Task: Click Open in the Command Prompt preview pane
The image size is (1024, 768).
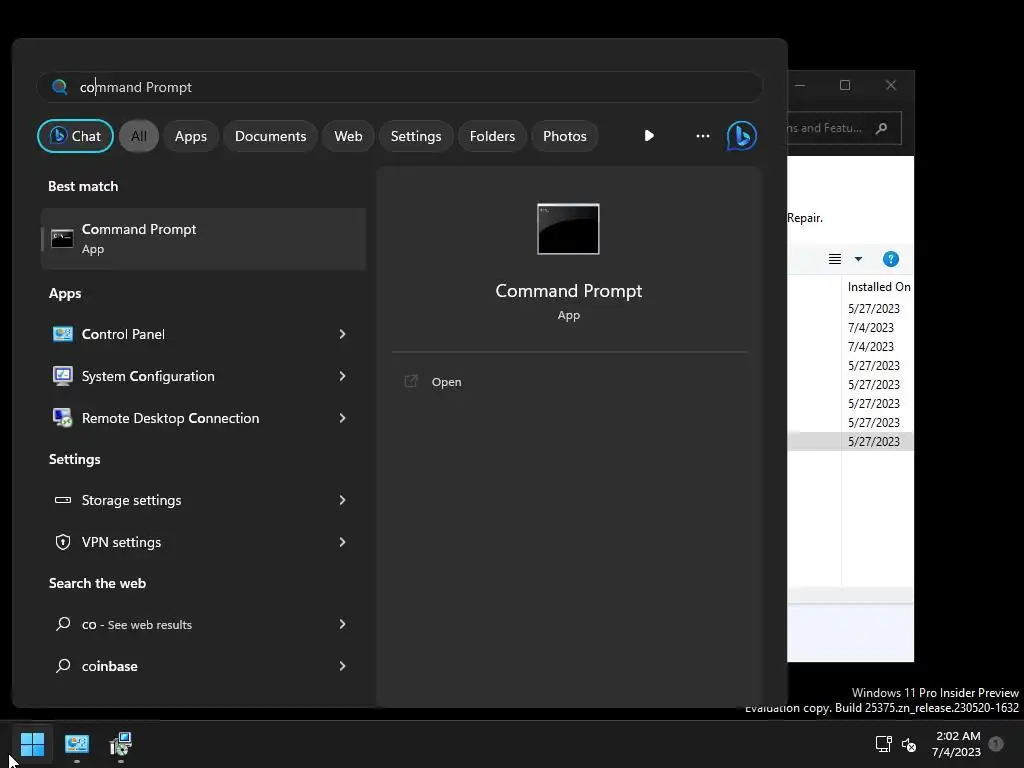Action: click(446, 382)
